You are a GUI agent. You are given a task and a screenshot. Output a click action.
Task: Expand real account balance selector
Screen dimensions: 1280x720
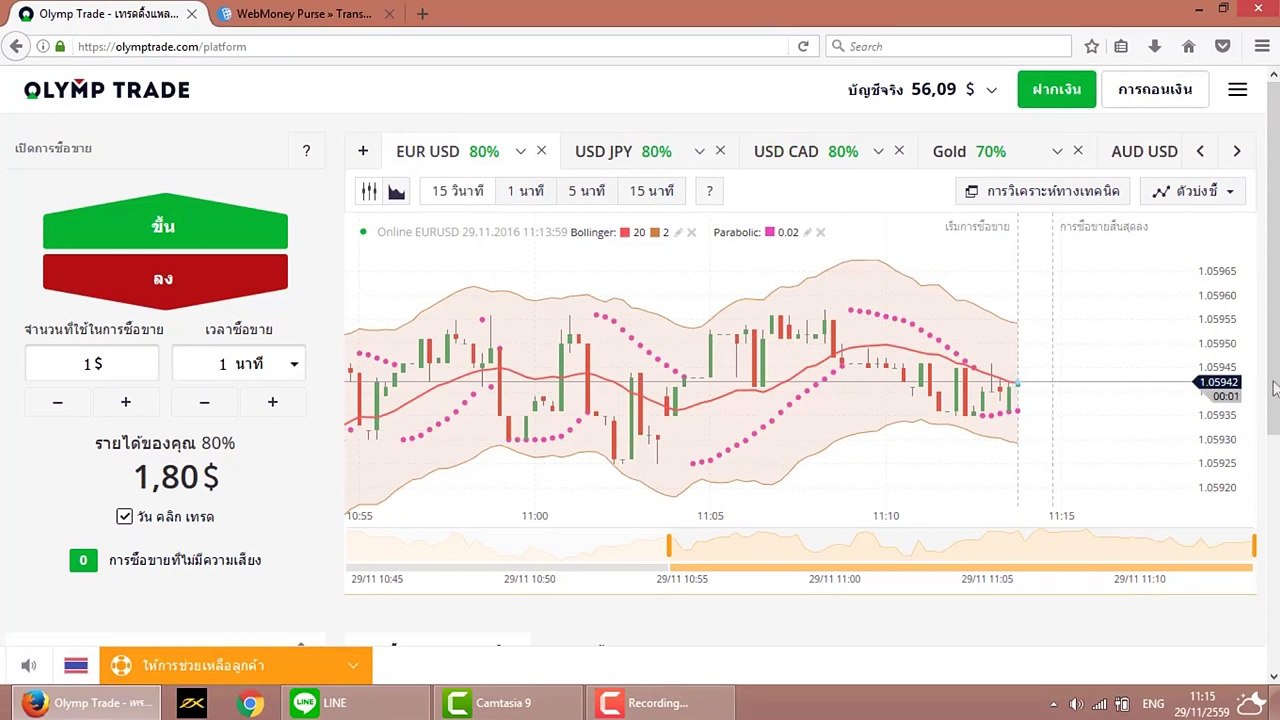click(992, 90)
